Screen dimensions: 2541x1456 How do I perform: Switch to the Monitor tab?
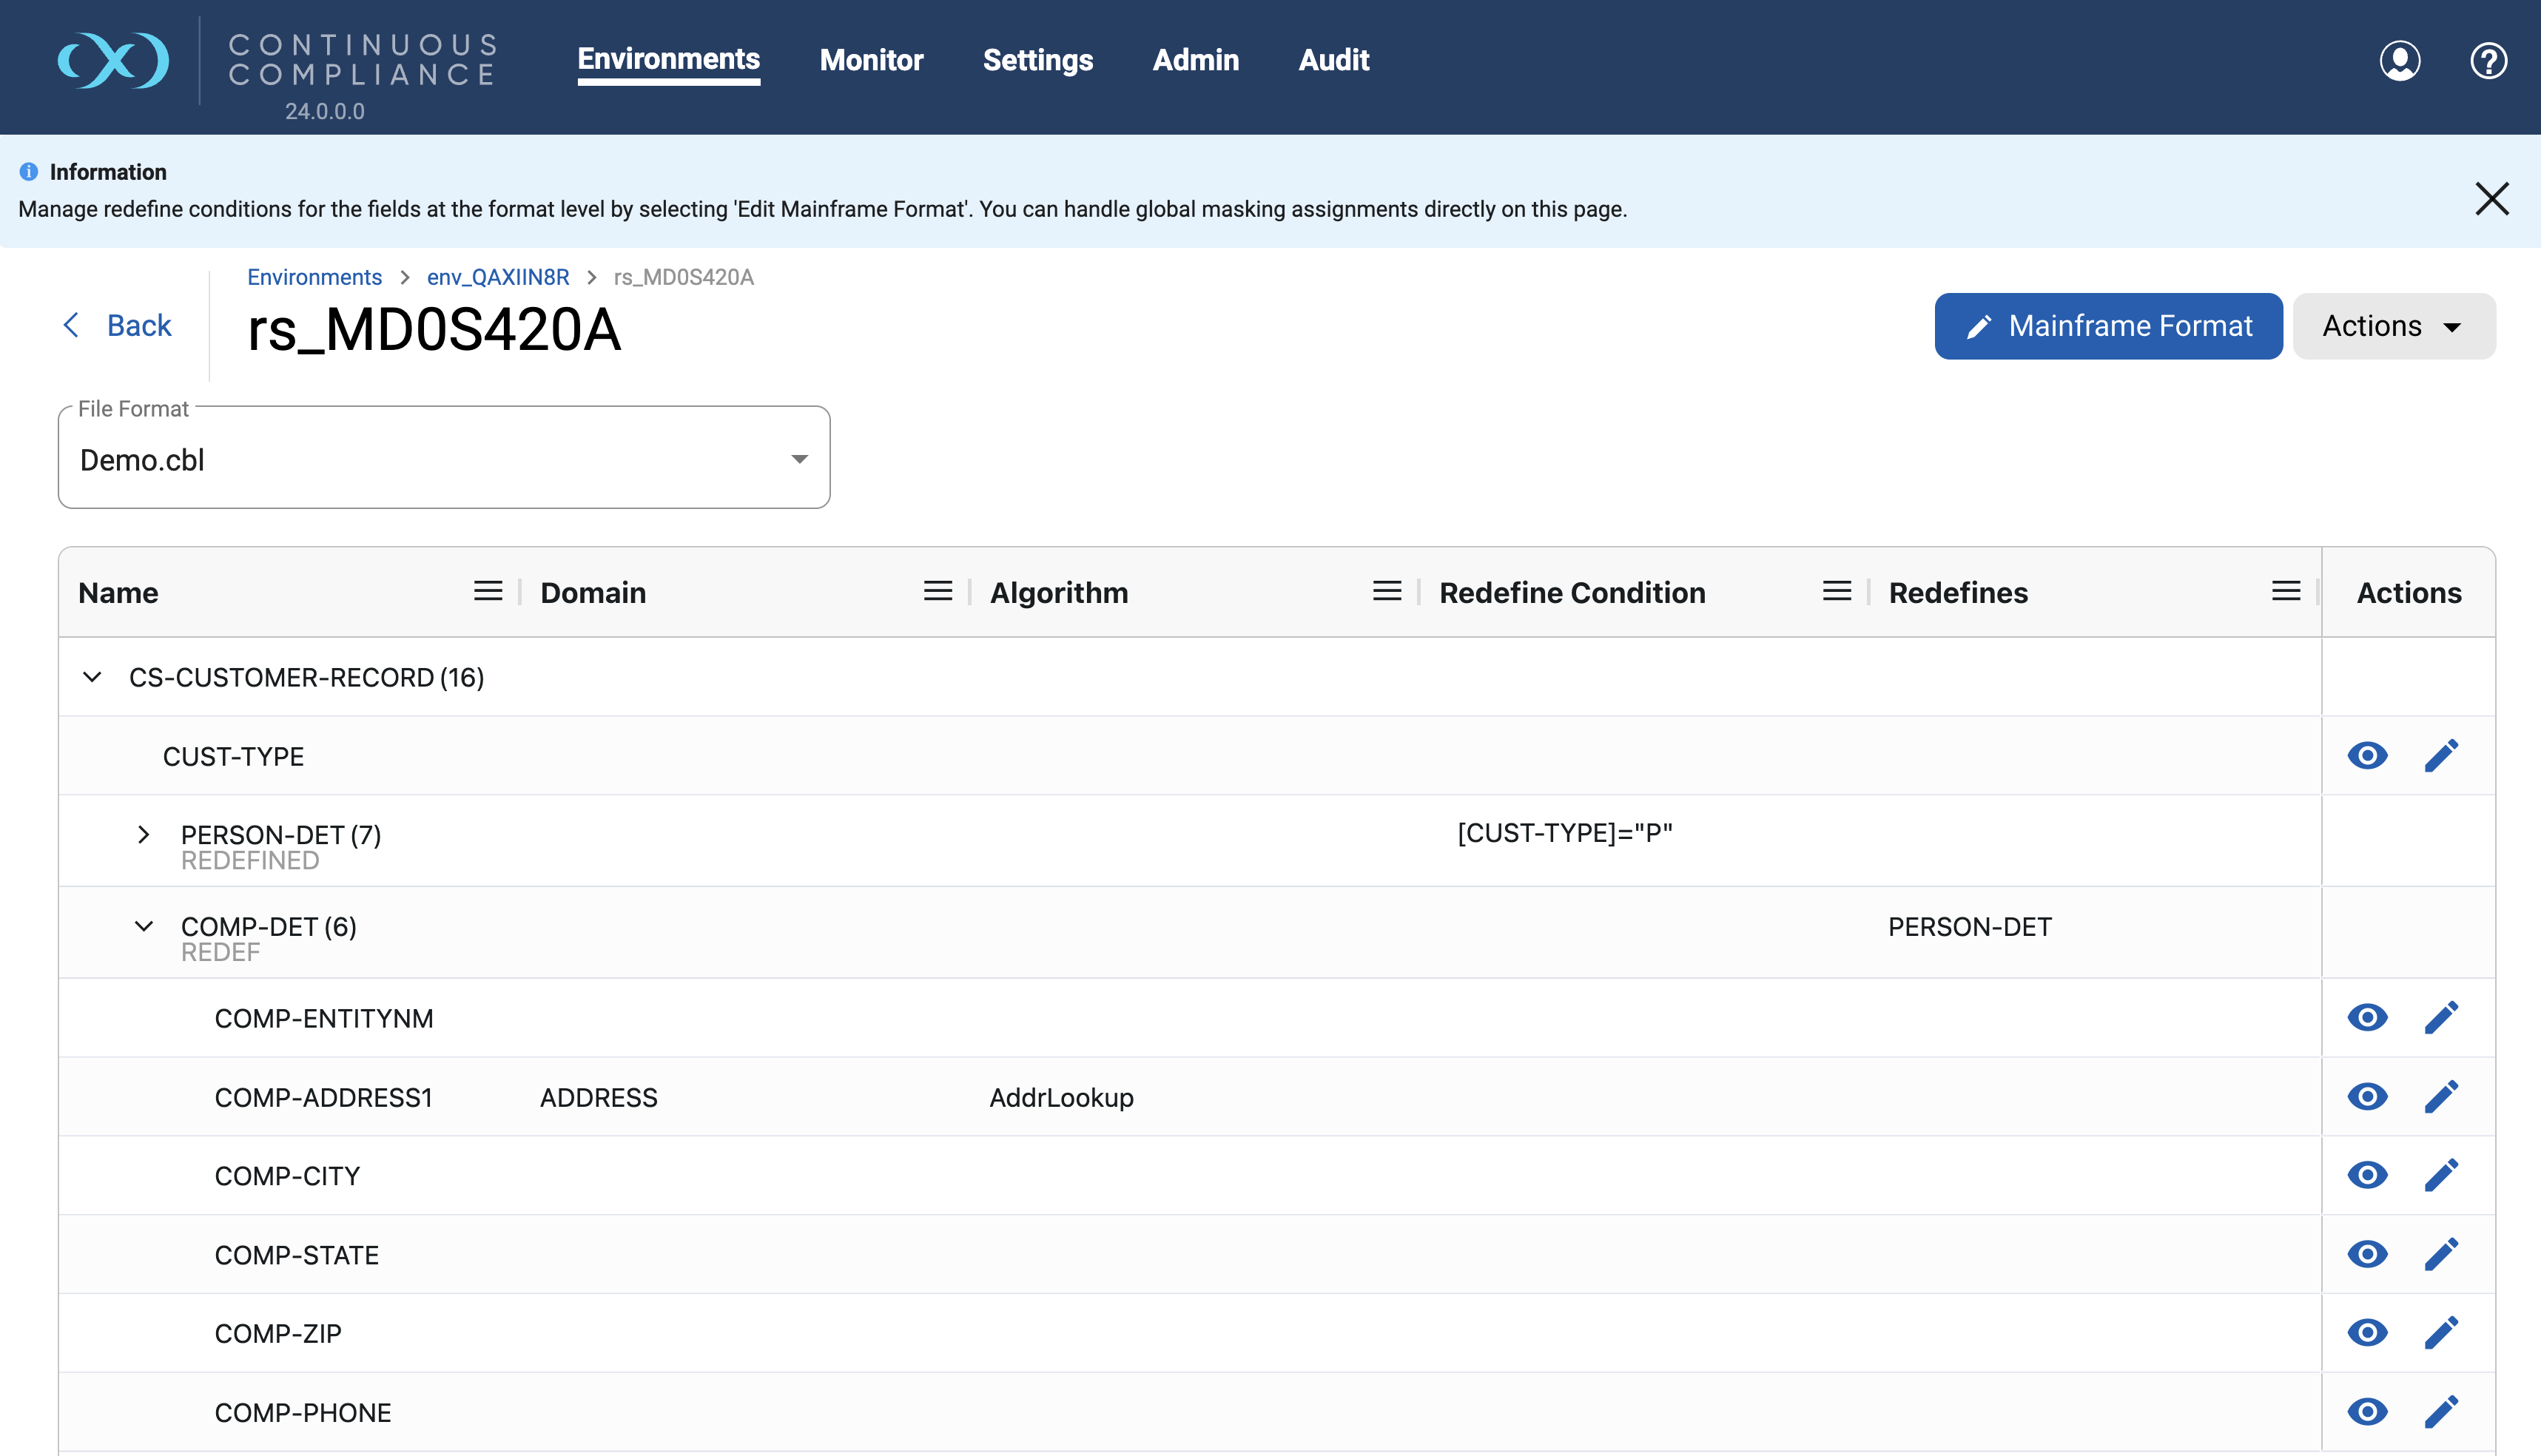coord(871,60)
